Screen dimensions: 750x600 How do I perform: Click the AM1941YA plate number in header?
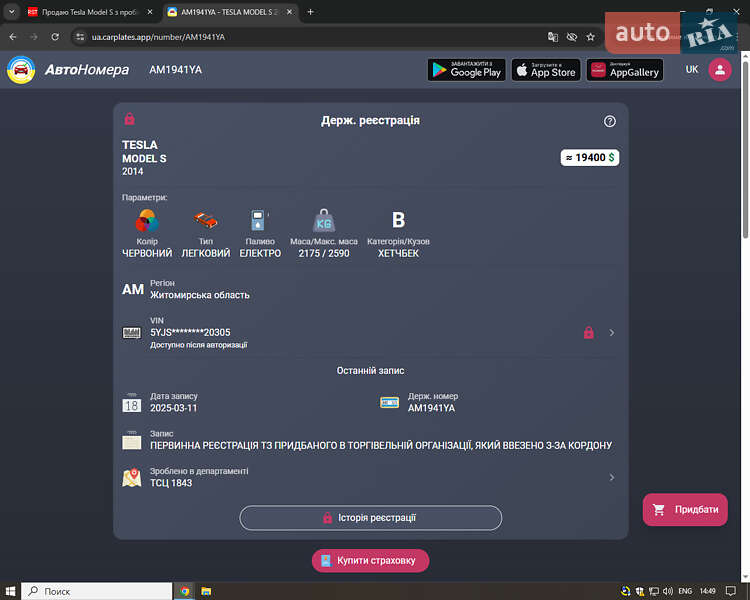pos(176,70)
